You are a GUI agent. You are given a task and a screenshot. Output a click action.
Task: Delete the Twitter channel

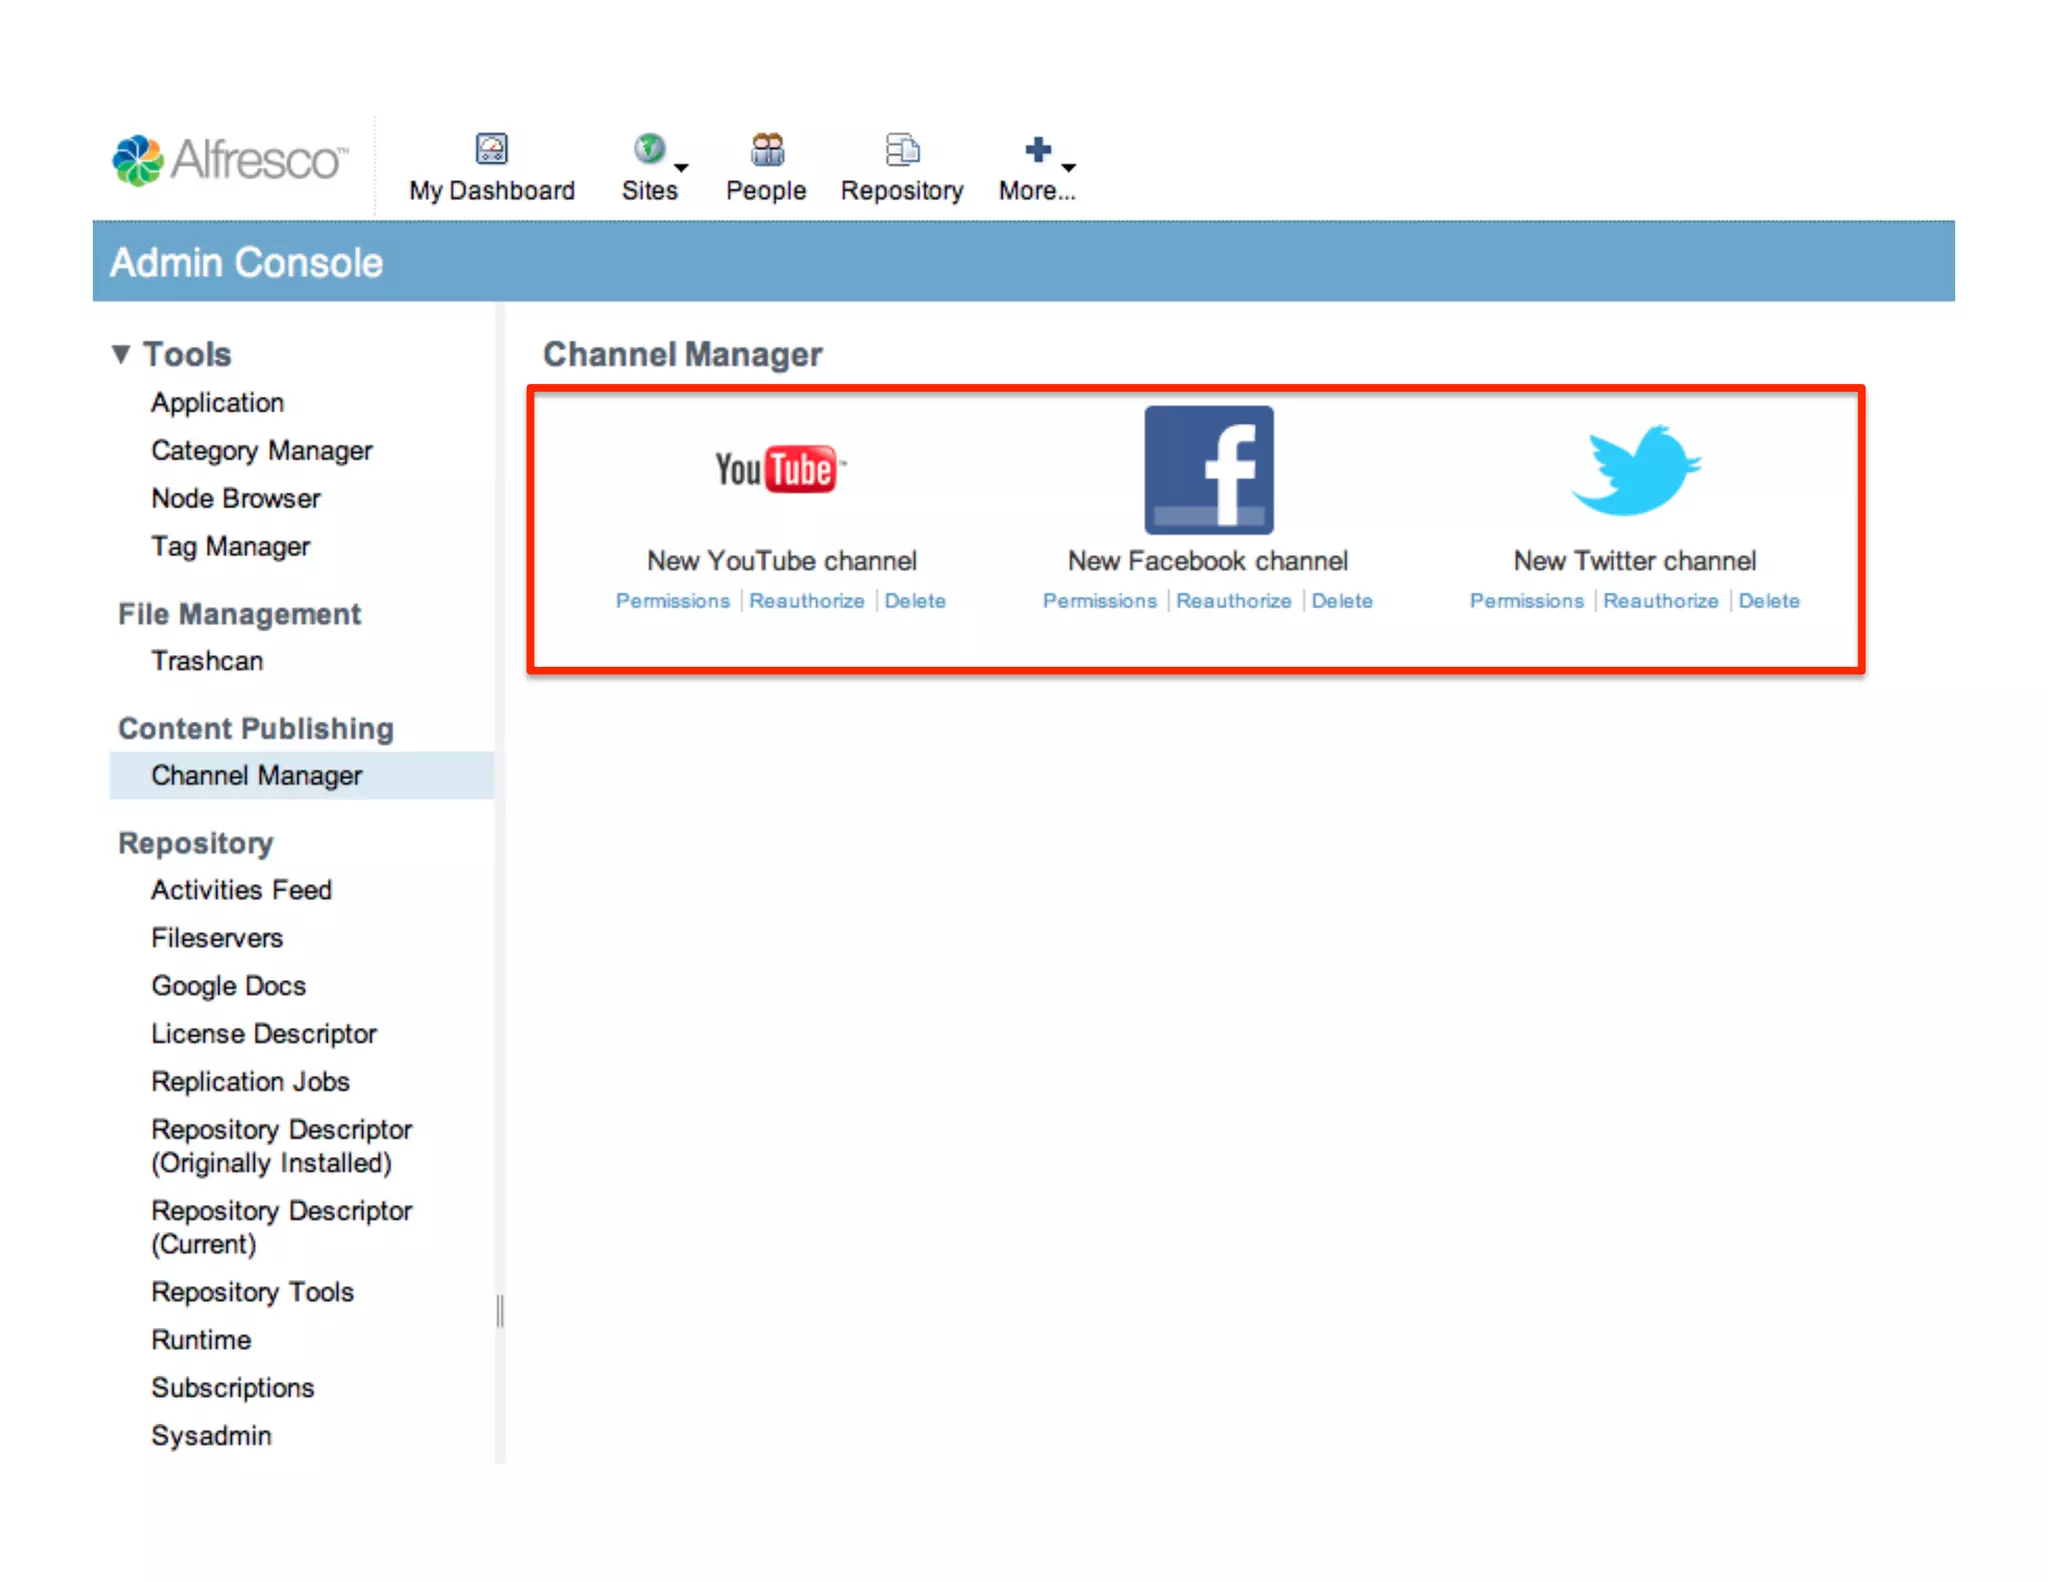[x=1768, y=601]
